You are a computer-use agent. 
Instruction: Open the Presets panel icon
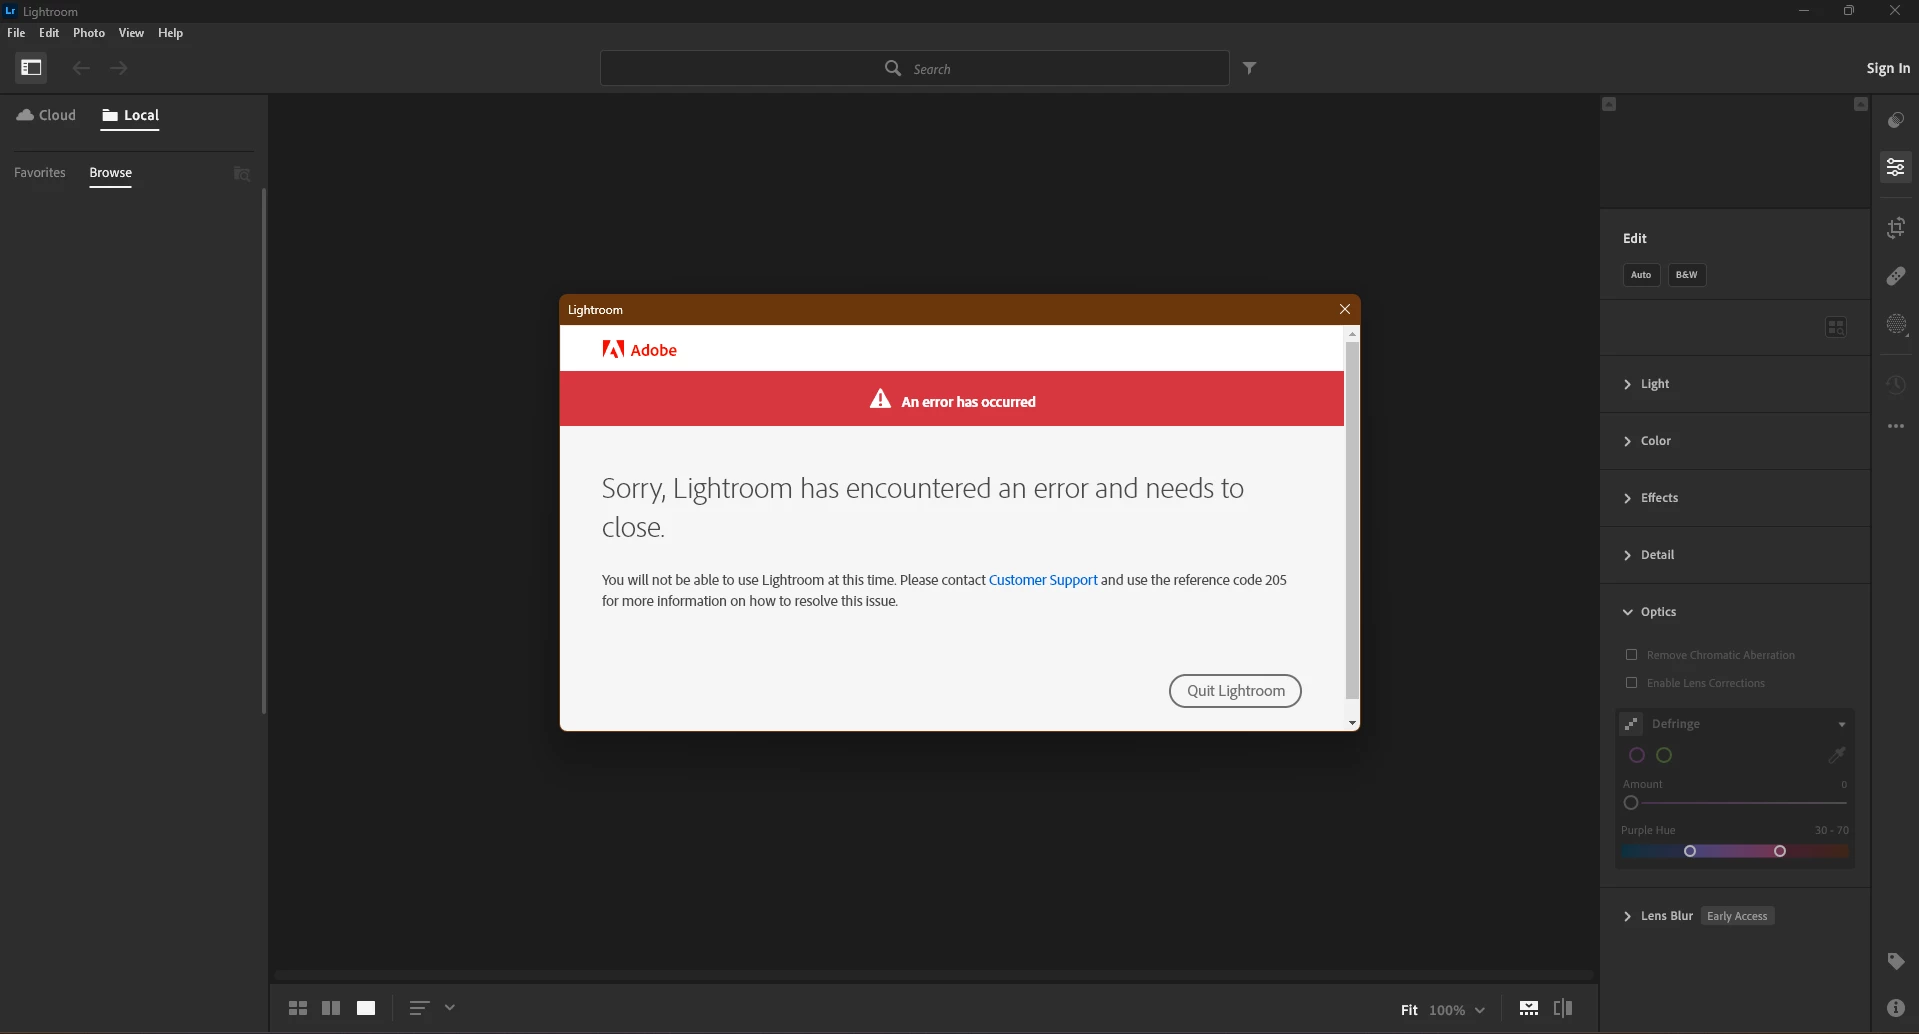(x=1896, y=120)
